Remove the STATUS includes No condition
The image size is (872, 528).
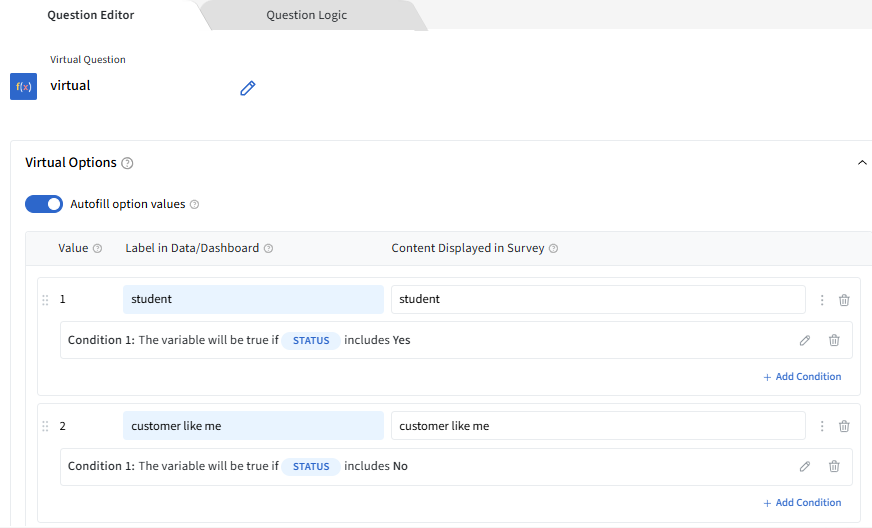pyautogui.click(x=834, y=466)
